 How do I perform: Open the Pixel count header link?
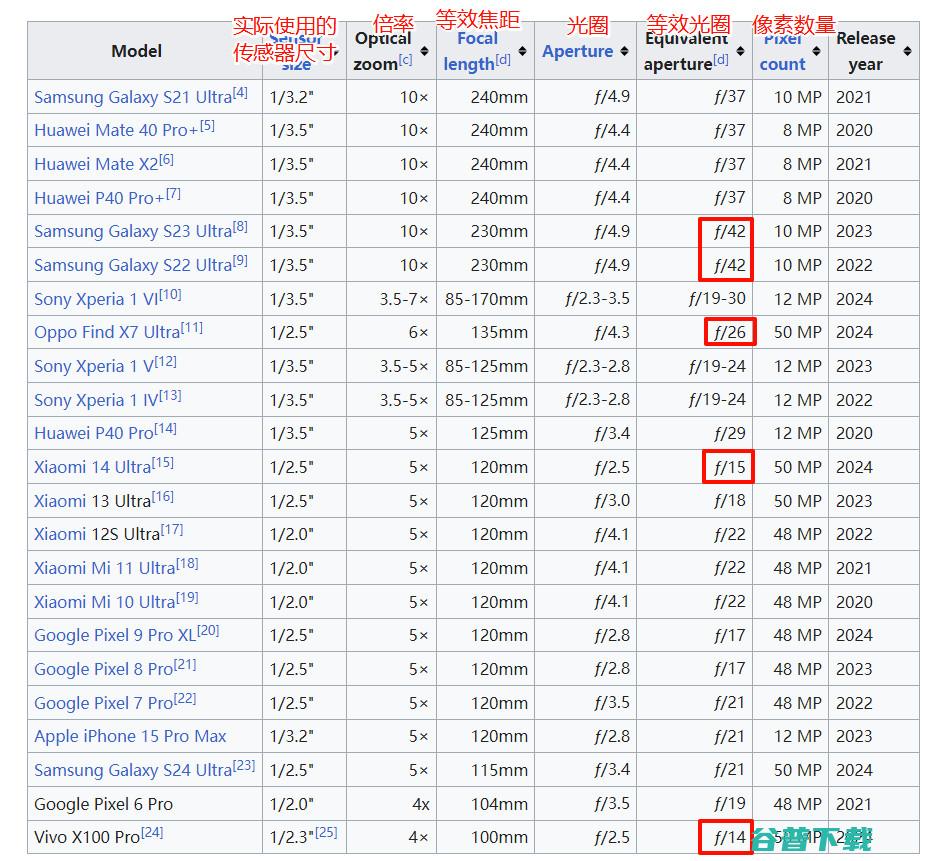783,52
